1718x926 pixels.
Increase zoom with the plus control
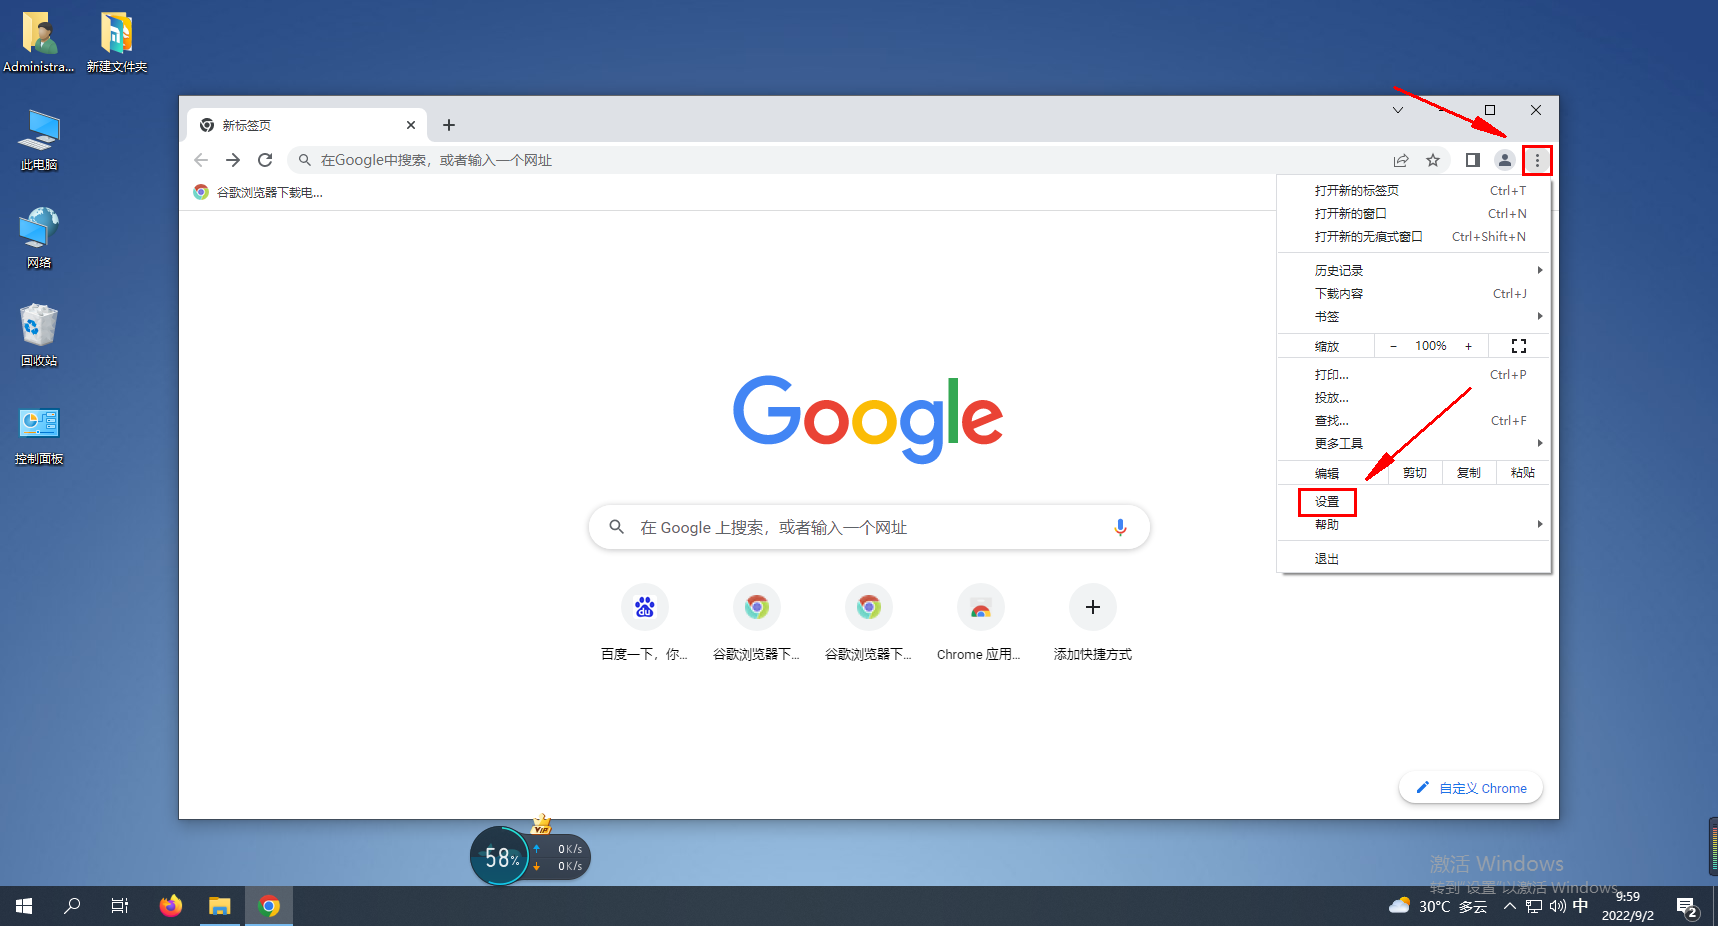point(1468,345)
